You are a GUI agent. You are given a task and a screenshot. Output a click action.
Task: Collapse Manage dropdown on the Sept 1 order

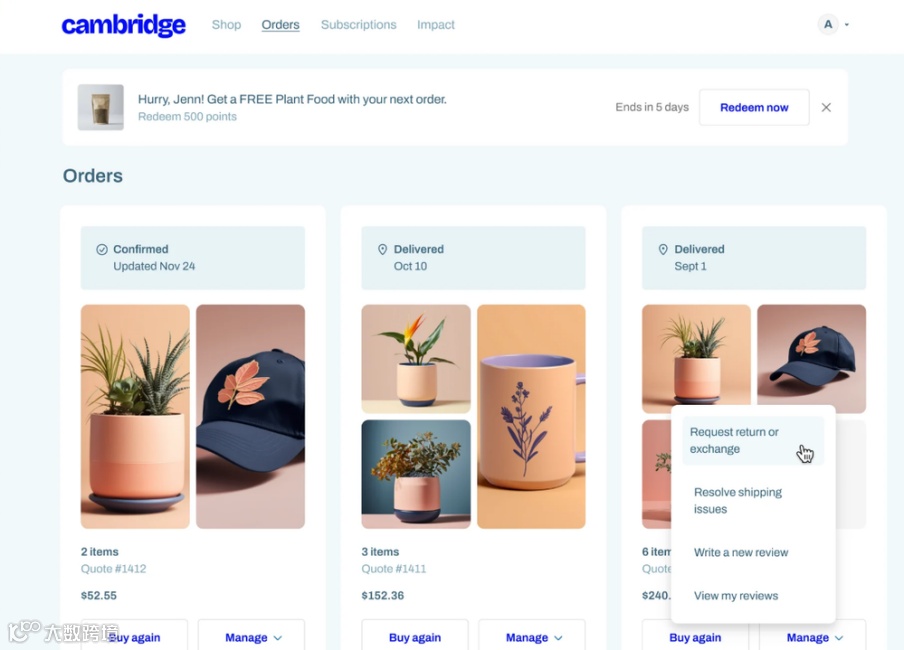click(x=813, y=637)
